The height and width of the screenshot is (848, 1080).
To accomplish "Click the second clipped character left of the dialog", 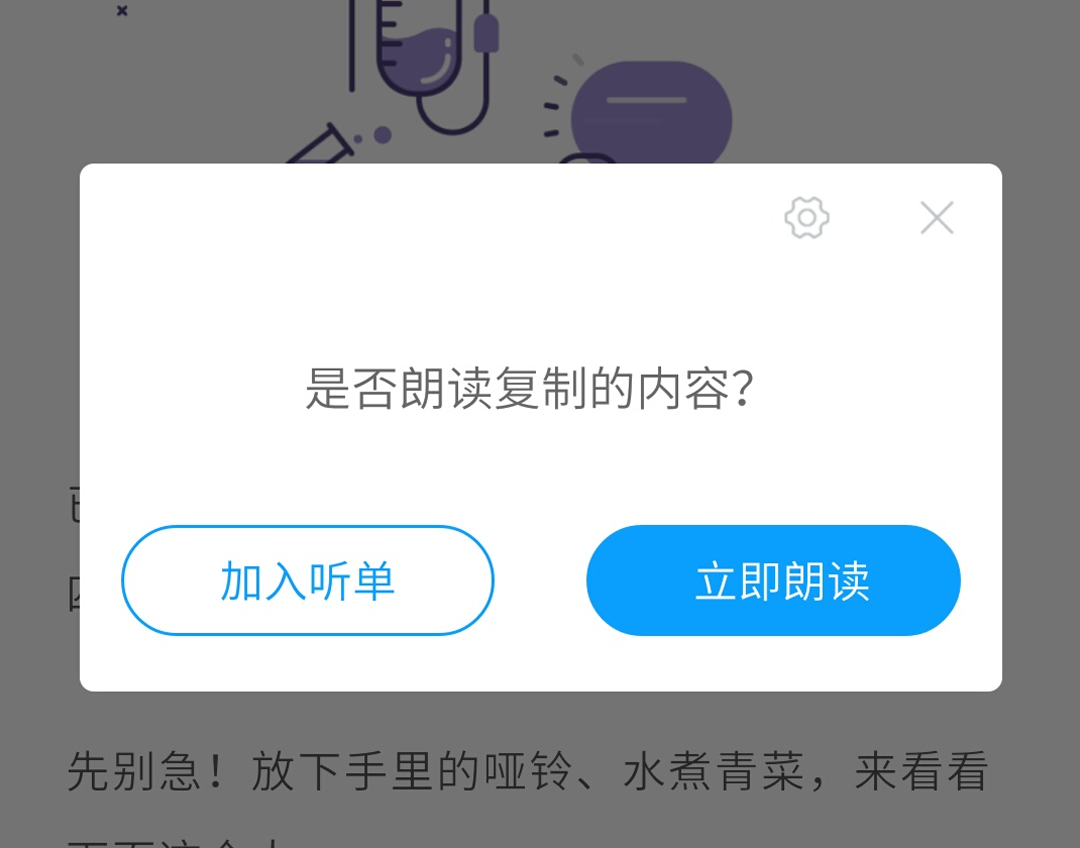I will (74, 596).
